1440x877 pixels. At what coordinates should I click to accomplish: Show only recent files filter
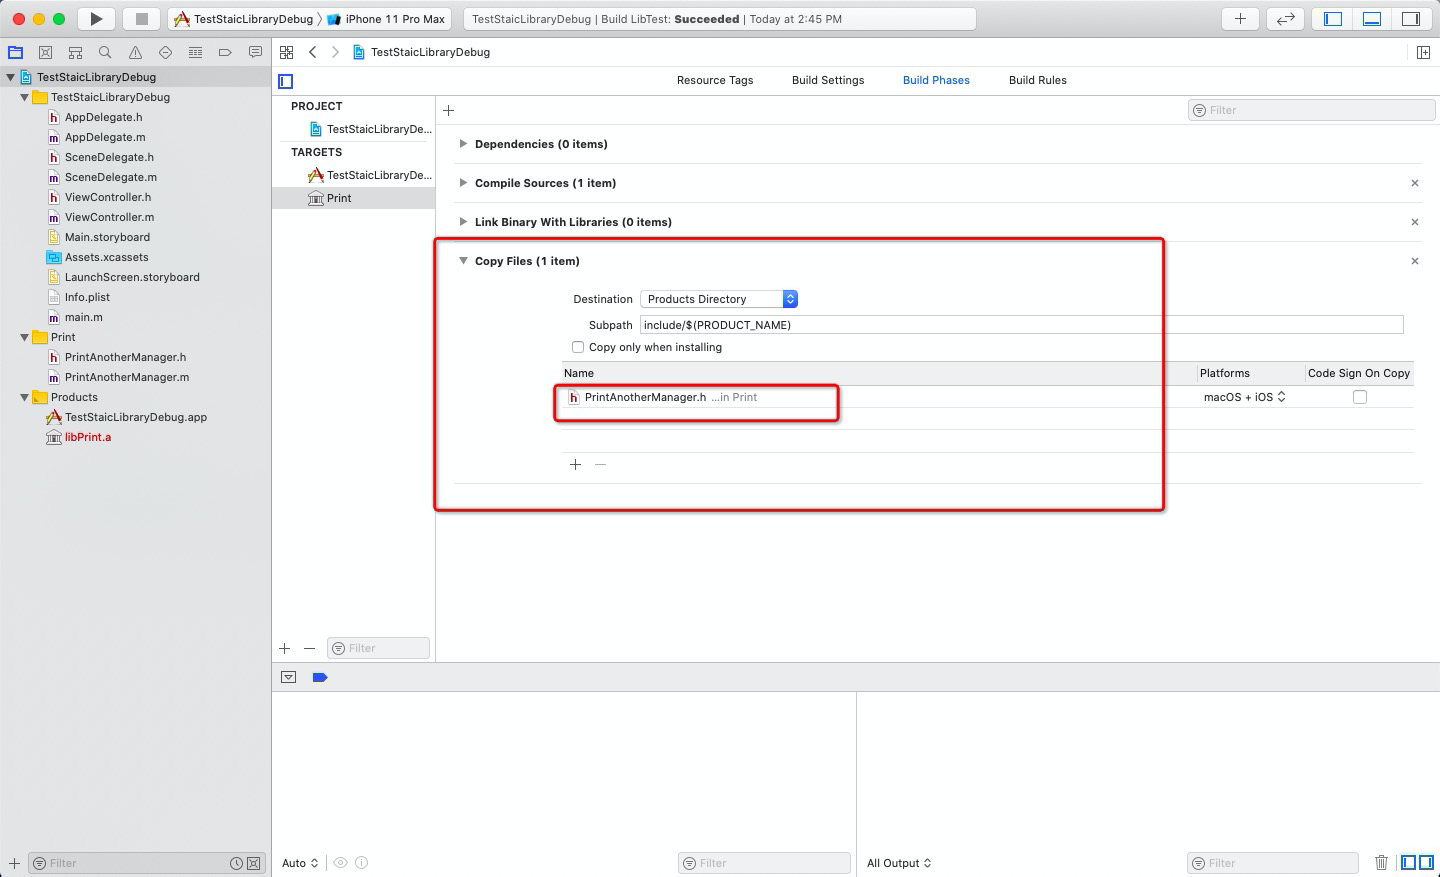(236, 863)
